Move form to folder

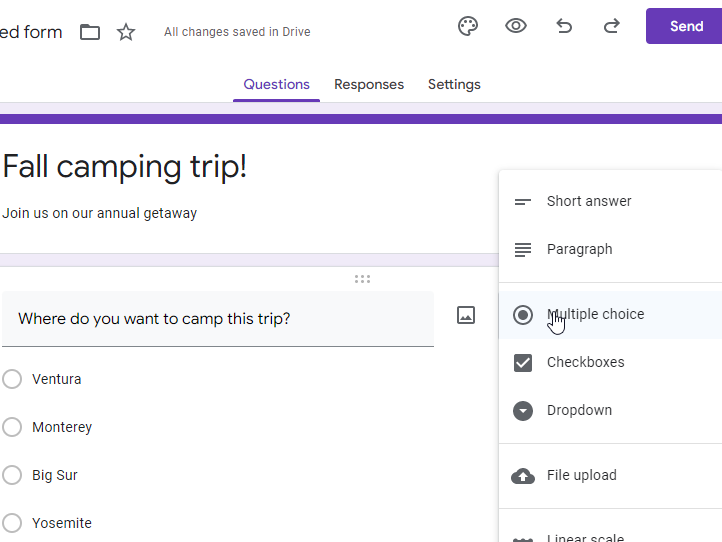click(x=90, y=32)
